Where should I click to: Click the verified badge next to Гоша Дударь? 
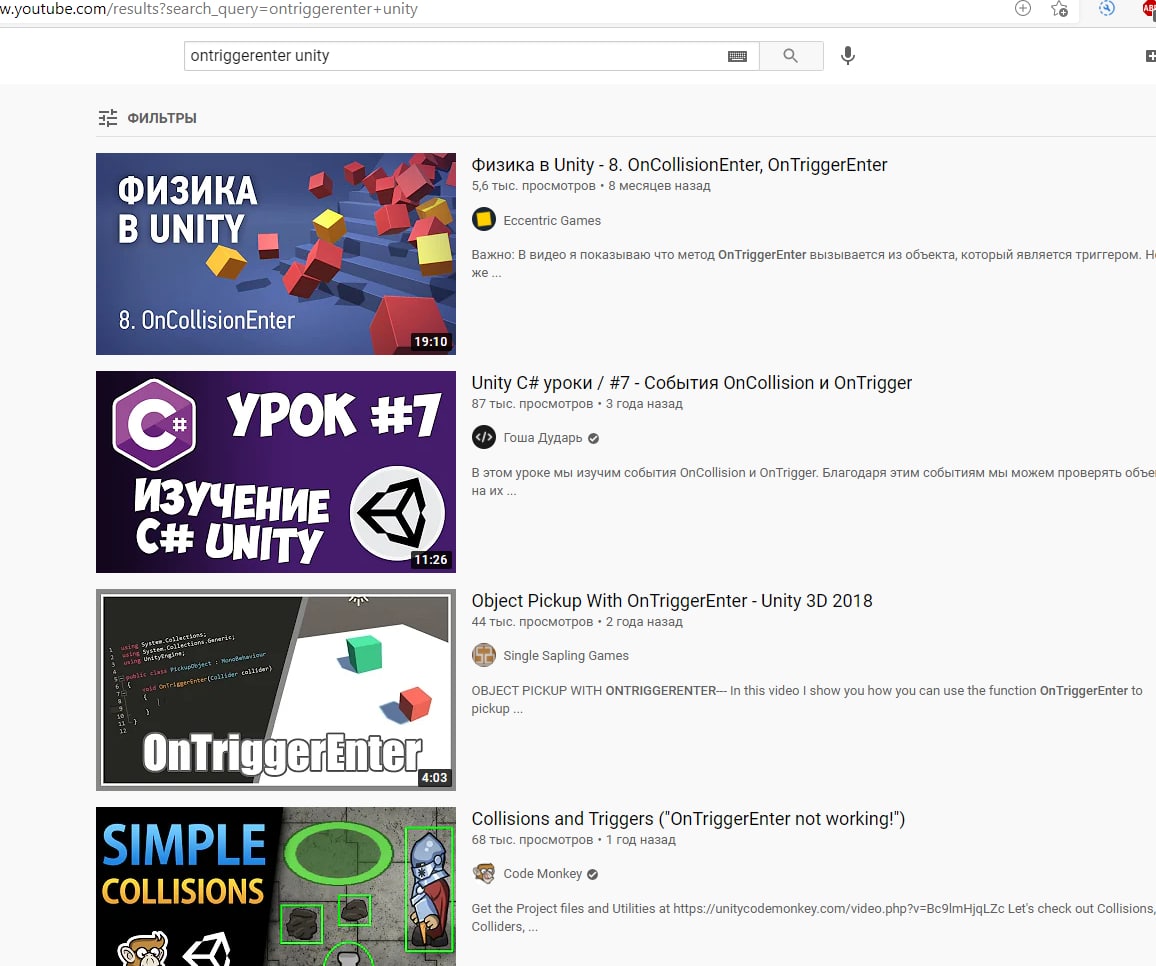[593, 439]
